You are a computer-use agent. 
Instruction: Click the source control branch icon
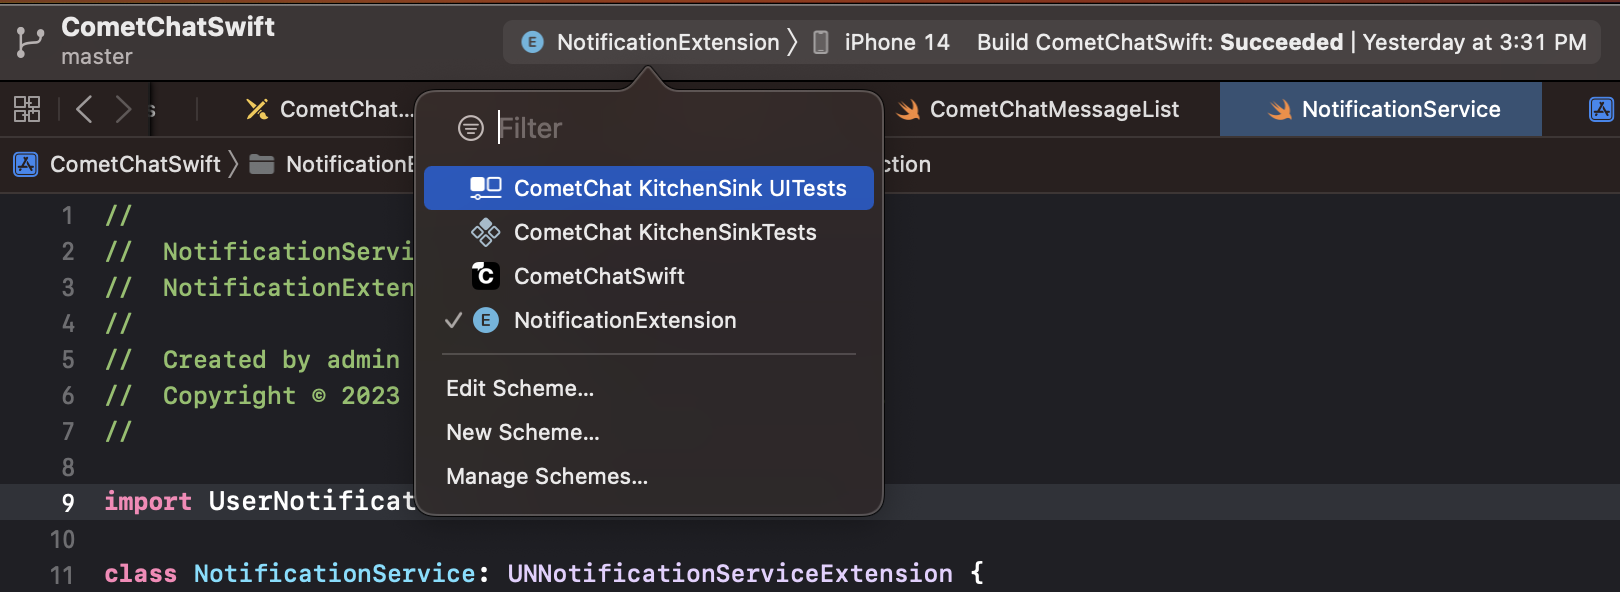30,41
